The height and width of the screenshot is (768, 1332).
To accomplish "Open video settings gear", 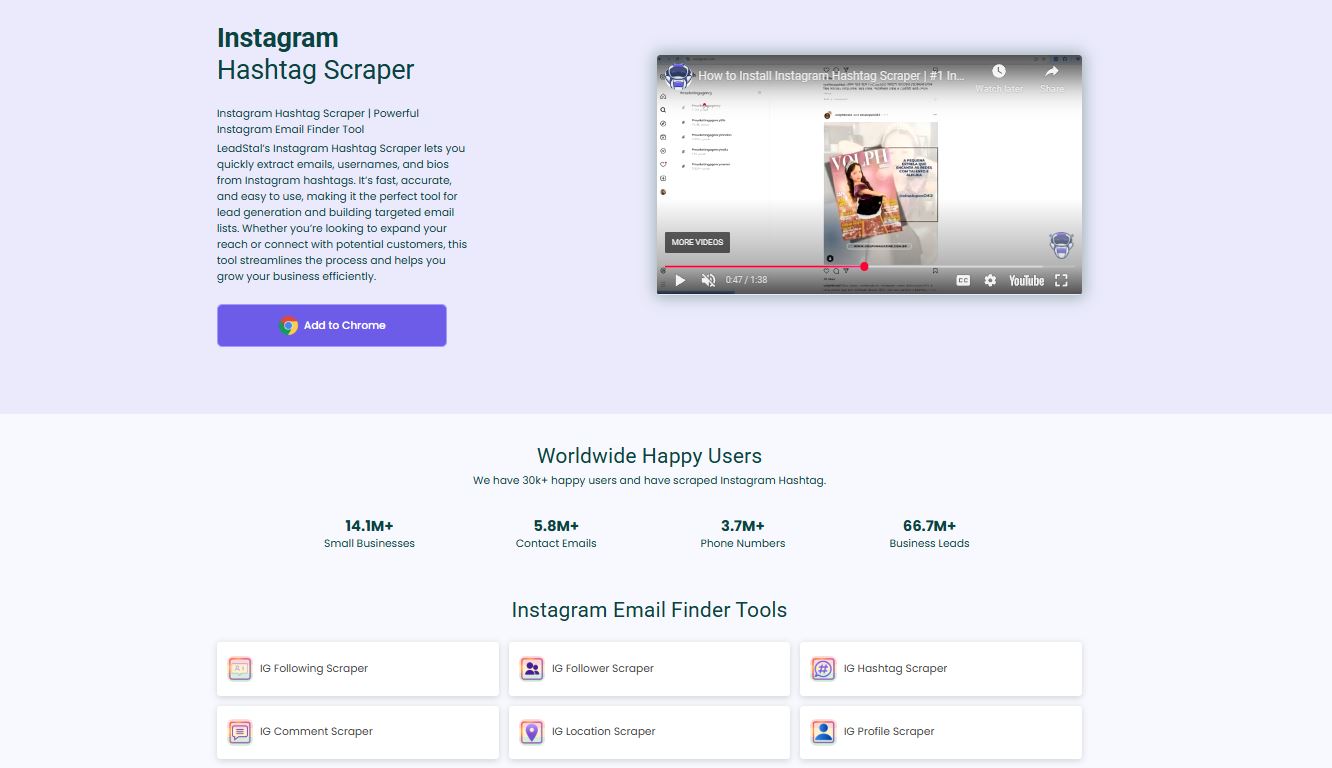I will tap(990, 281).
